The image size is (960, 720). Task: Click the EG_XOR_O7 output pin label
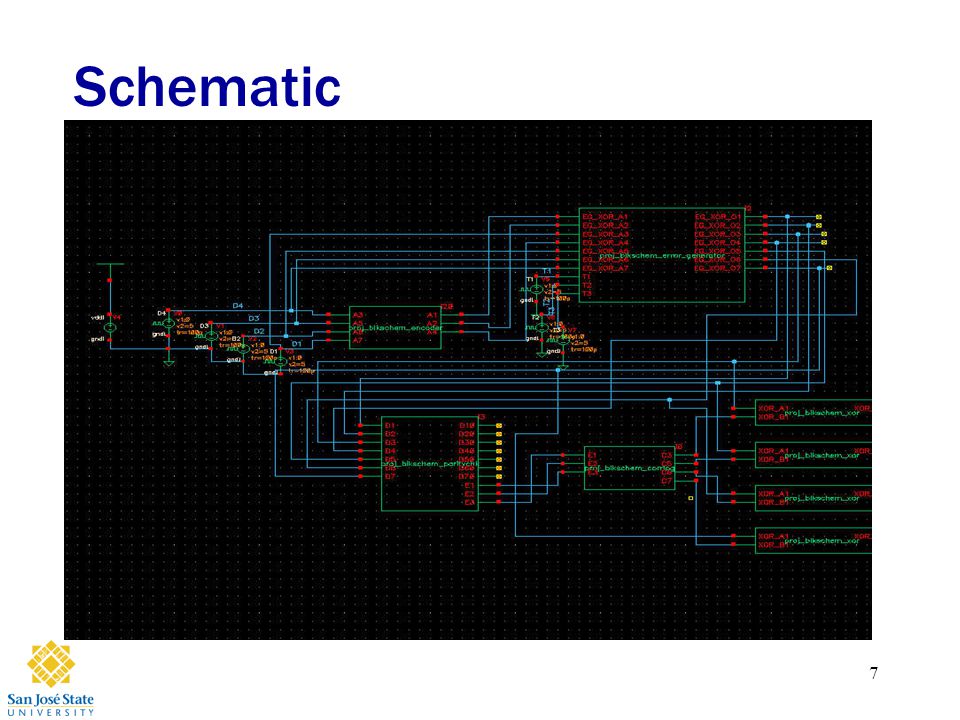(718, 268)
